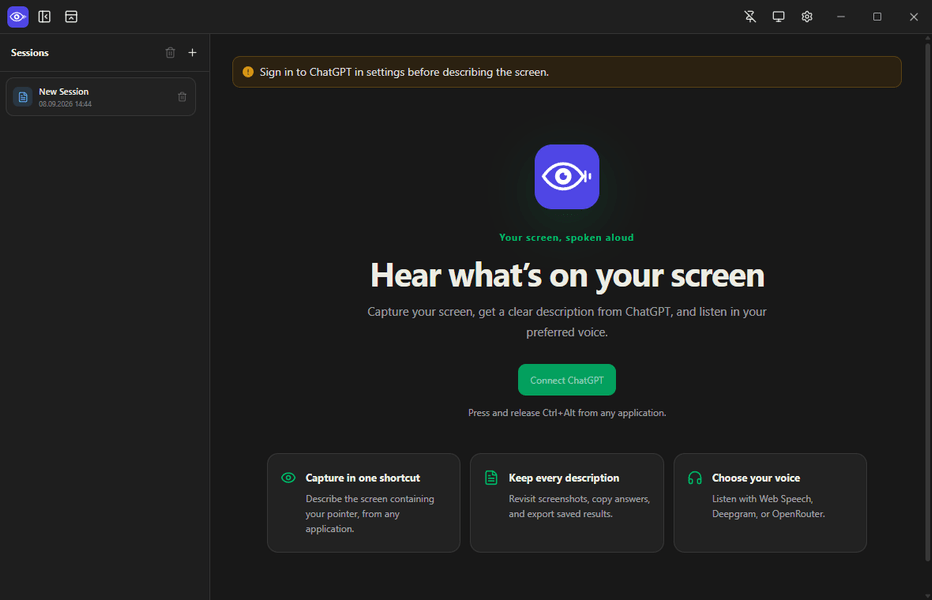This screenshot has height=600, width=932.
Task: Click the Capture in one shortcut card
Action: pos(364,503)
